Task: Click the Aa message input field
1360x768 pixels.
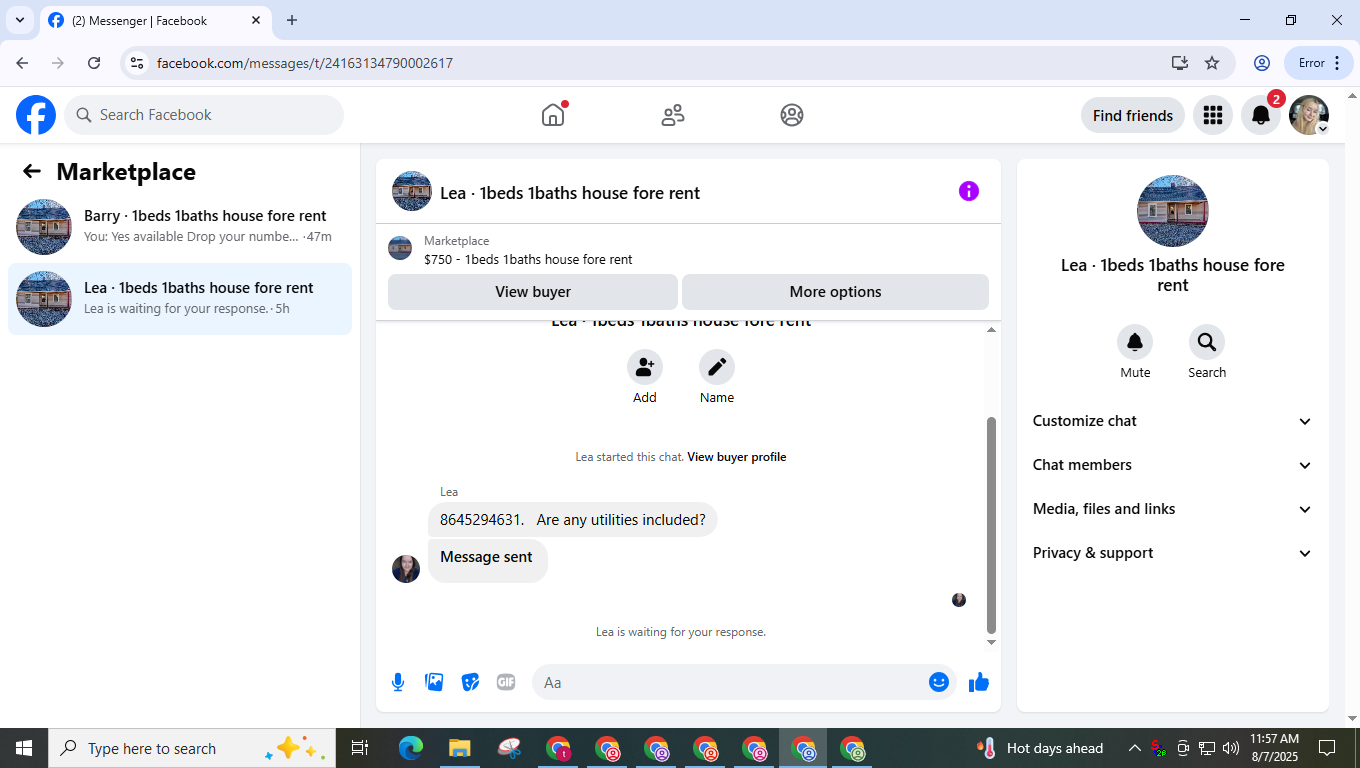Action: coord(730,682)
